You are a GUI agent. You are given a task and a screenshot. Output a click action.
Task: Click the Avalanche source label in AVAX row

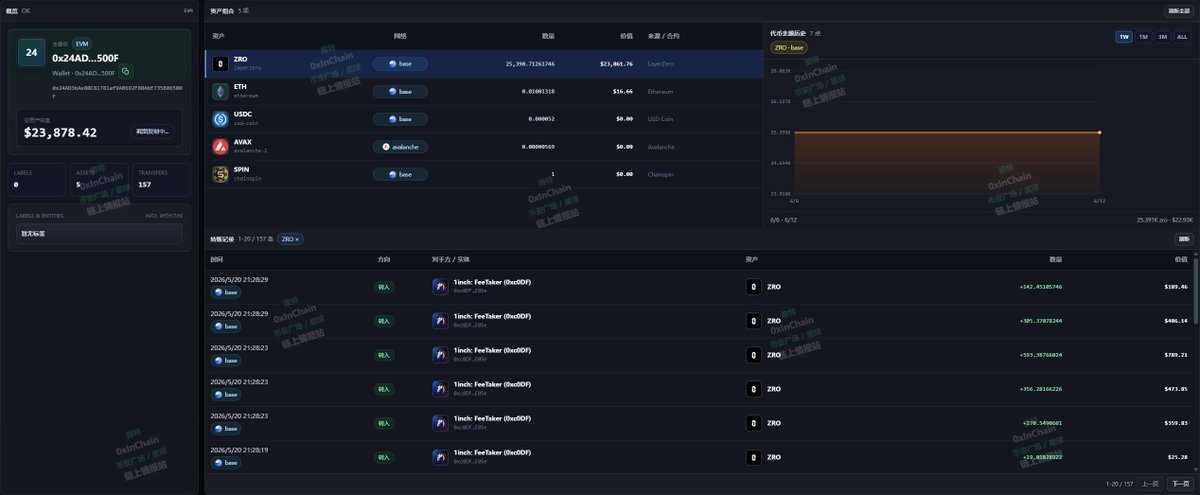point(663,146)
